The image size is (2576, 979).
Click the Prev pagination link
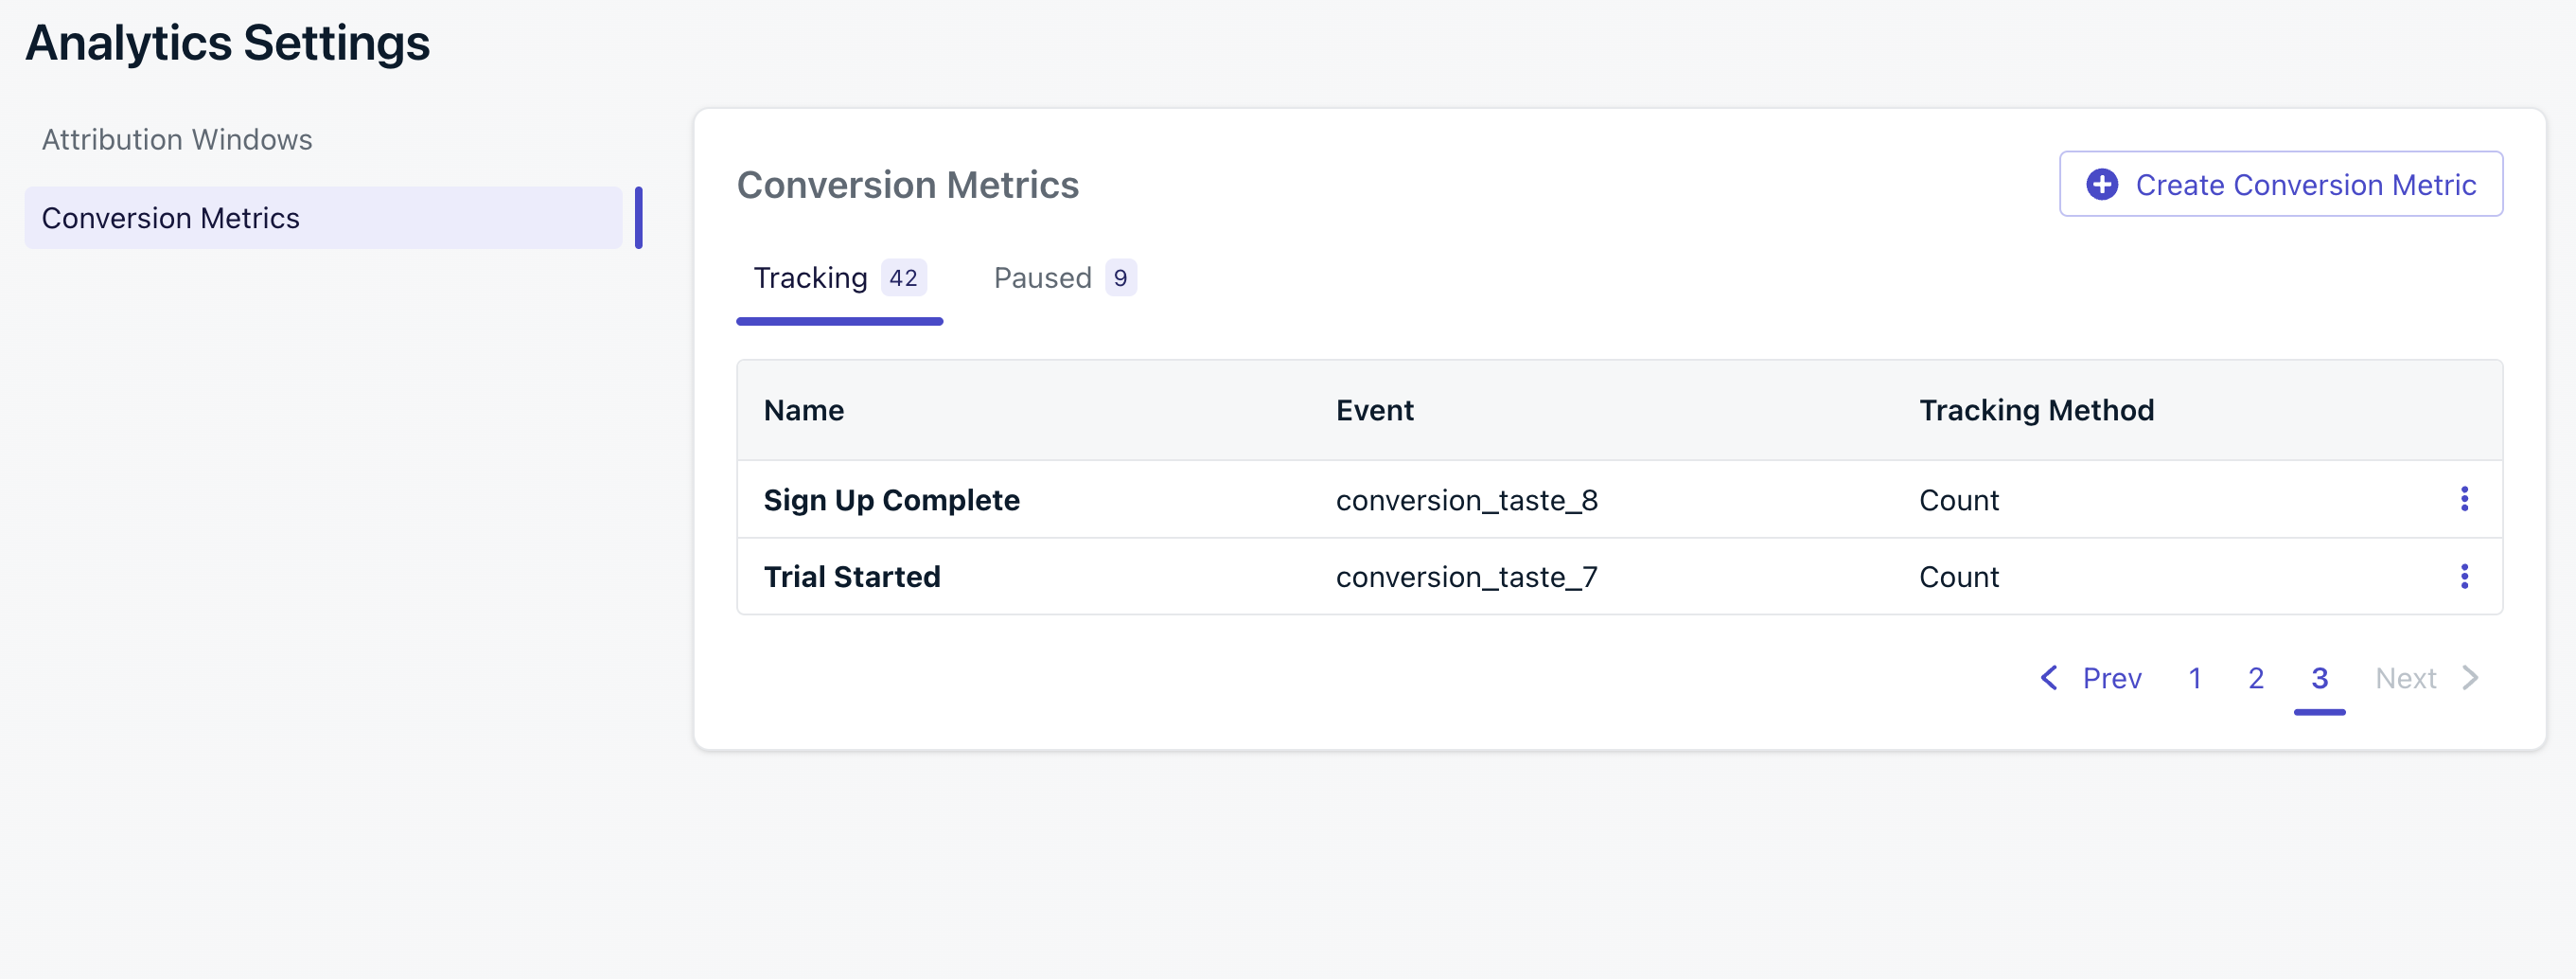(x=2111, y=678)
